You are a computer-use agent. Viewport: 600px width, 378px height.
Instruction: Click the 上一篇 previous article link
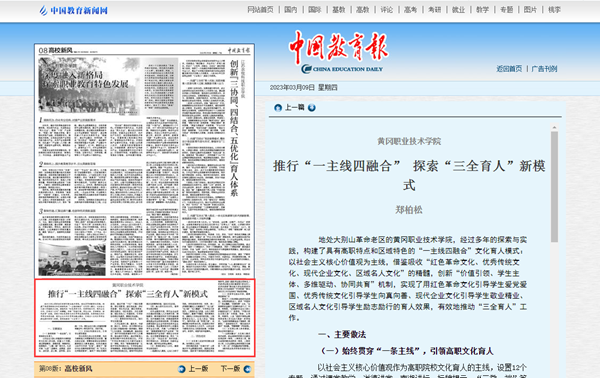tap(295, 108)
